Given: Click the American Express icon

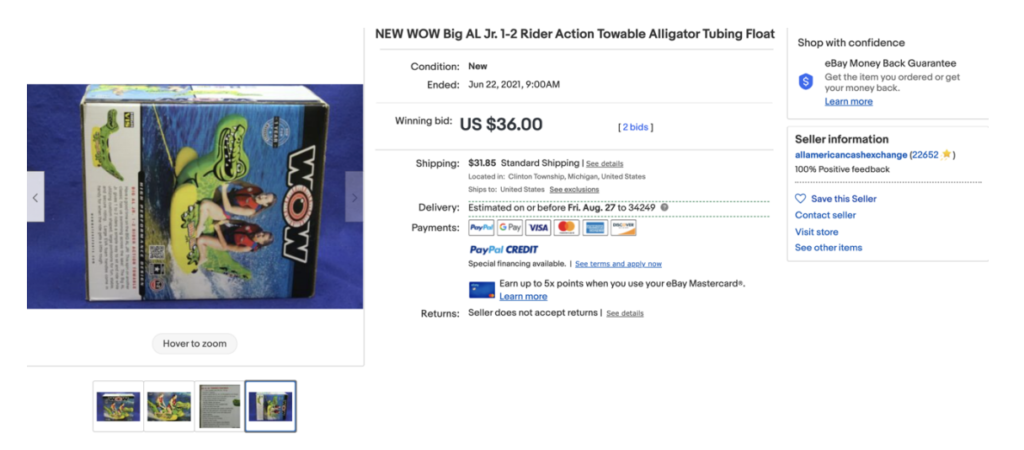Looking at the screenshot, I should point(595,228).
